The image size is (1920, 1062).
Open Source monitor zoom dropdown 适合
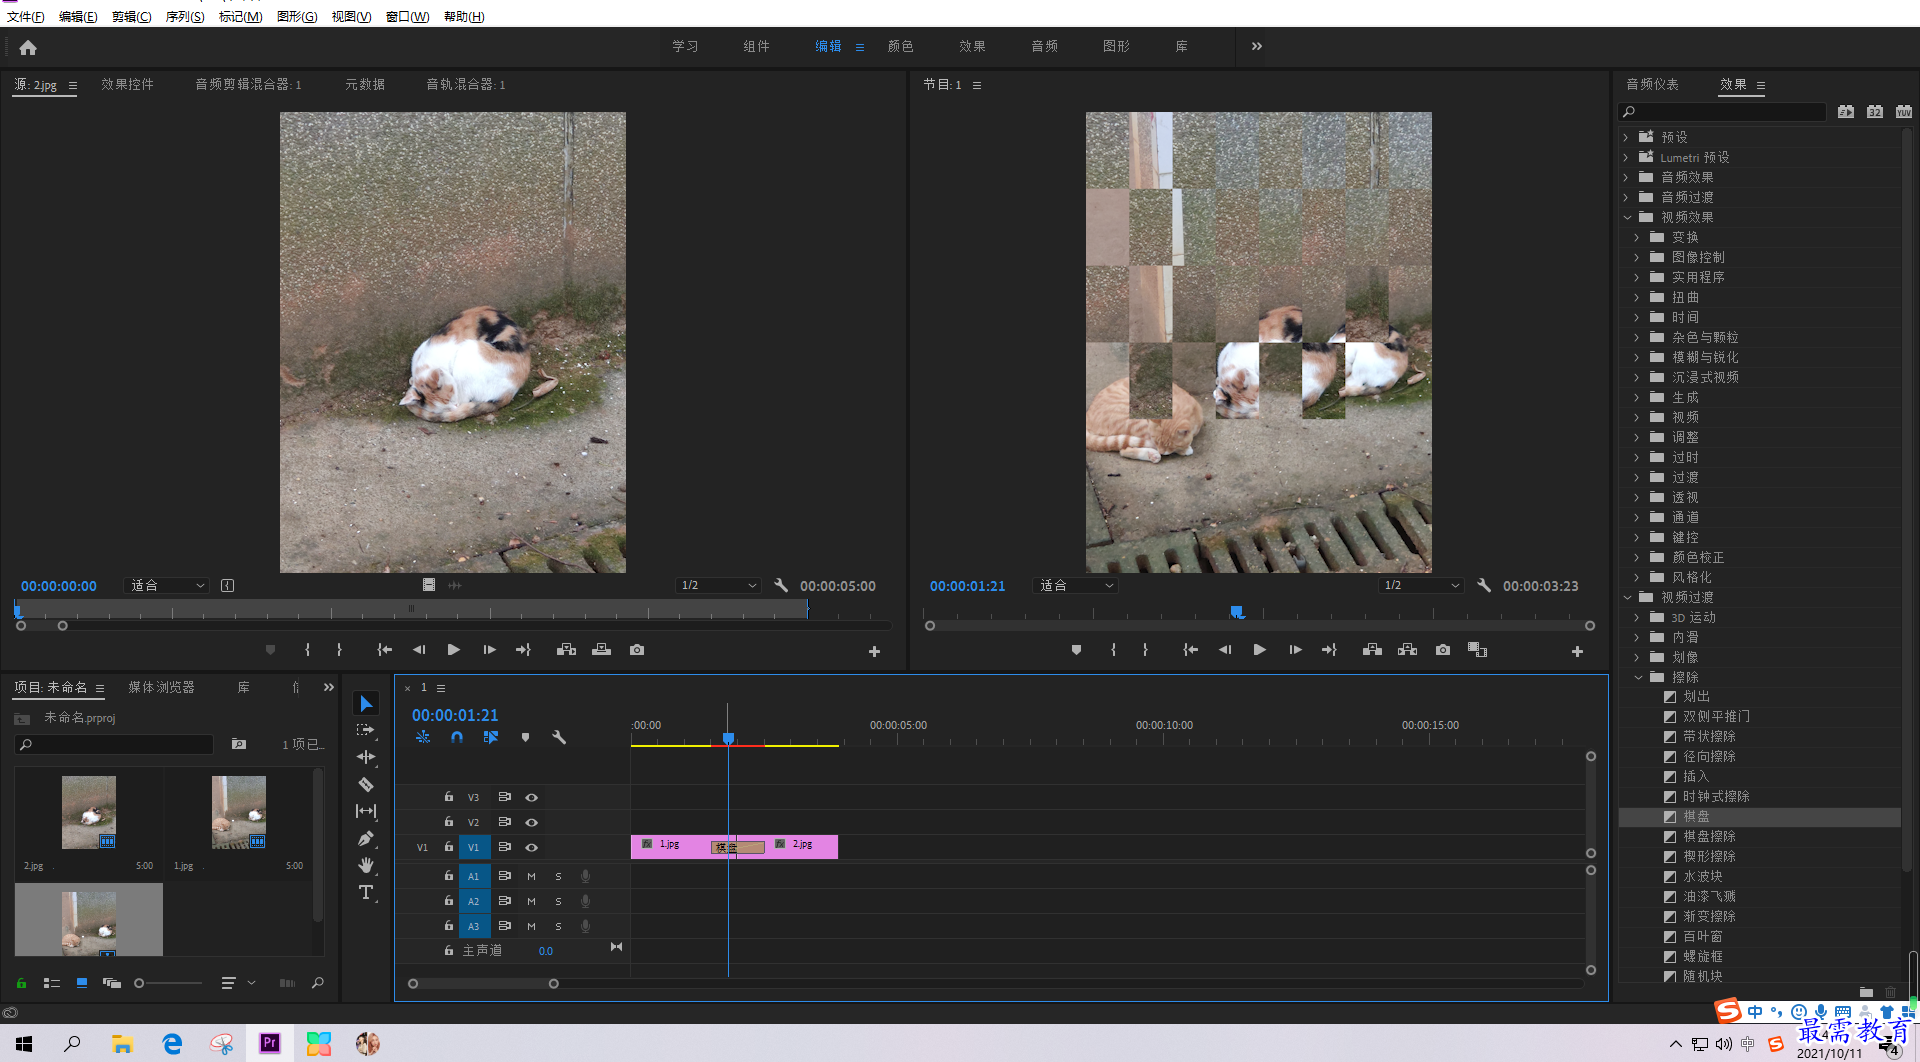[167, 585]
